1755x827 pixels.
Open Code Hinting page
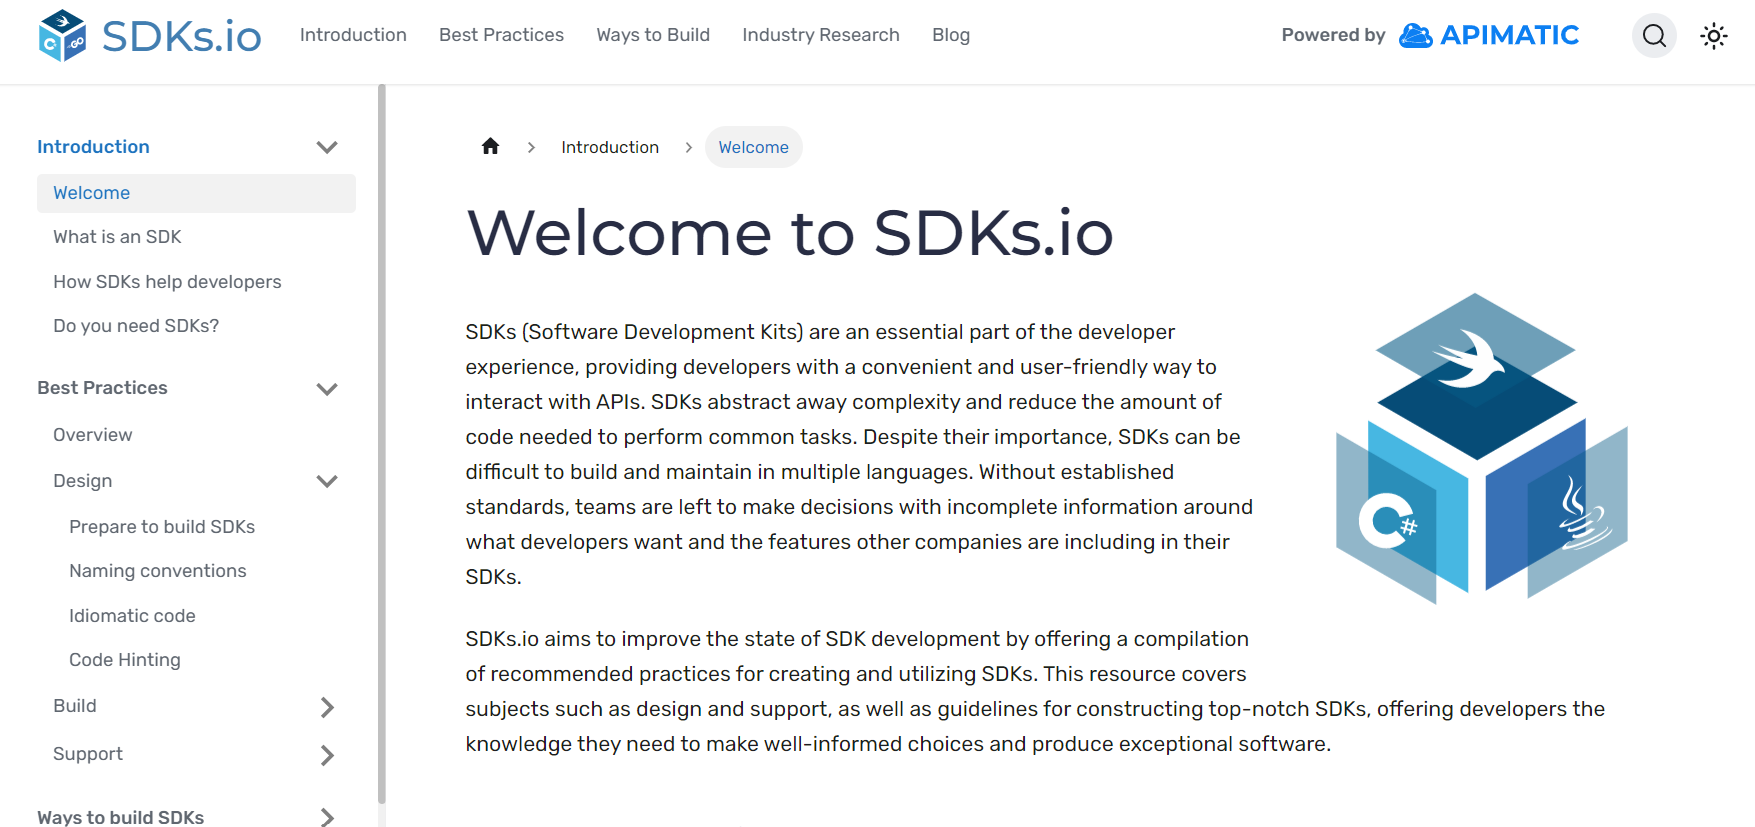pyautogui.click(x=125, y=660)
